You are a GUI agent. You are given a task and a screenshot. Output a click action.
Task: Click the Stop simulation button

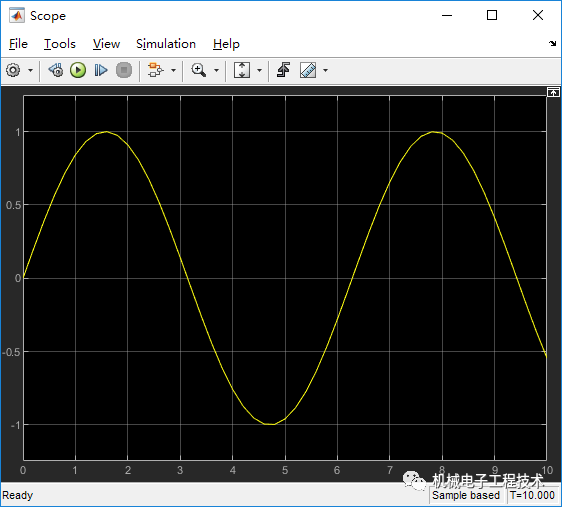[x=124, y=70]
